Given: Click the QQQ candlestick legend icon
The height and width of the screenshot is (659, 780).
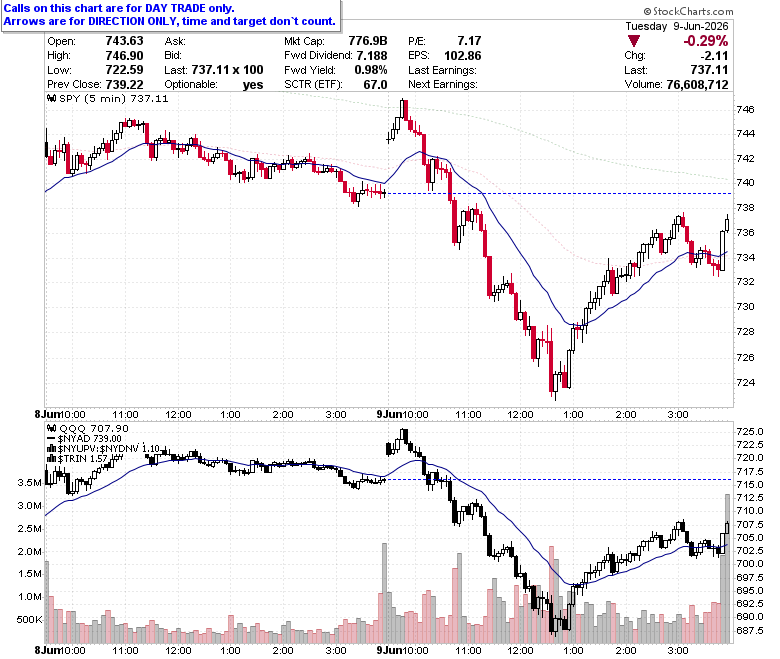Looking at the screenshot, I should pos(51,428).
